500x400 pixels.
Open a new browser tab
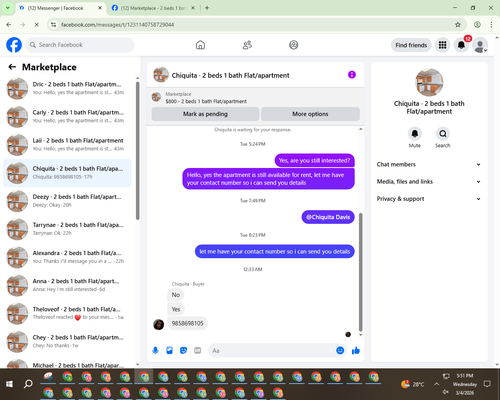[x=207, y=8]
